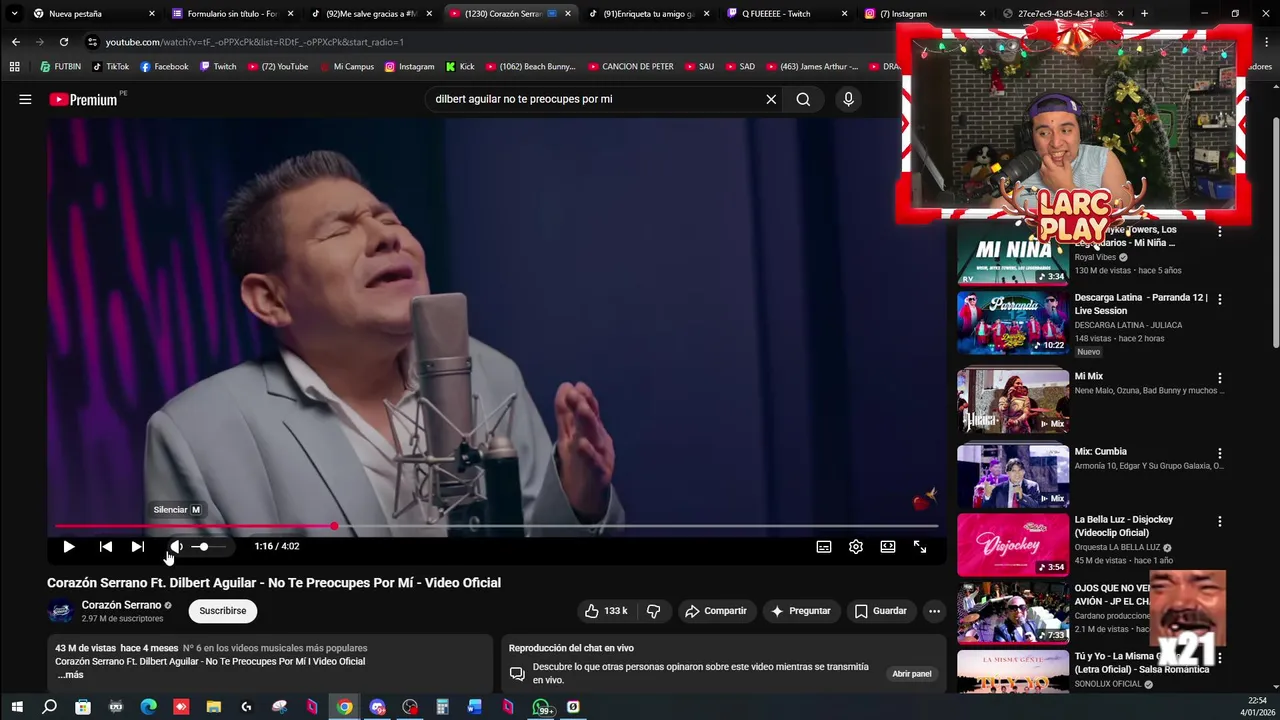Open WhatsApp from the taskbar
The height and width of the screenshot is (720, 1280).
[x=541, y=707]
